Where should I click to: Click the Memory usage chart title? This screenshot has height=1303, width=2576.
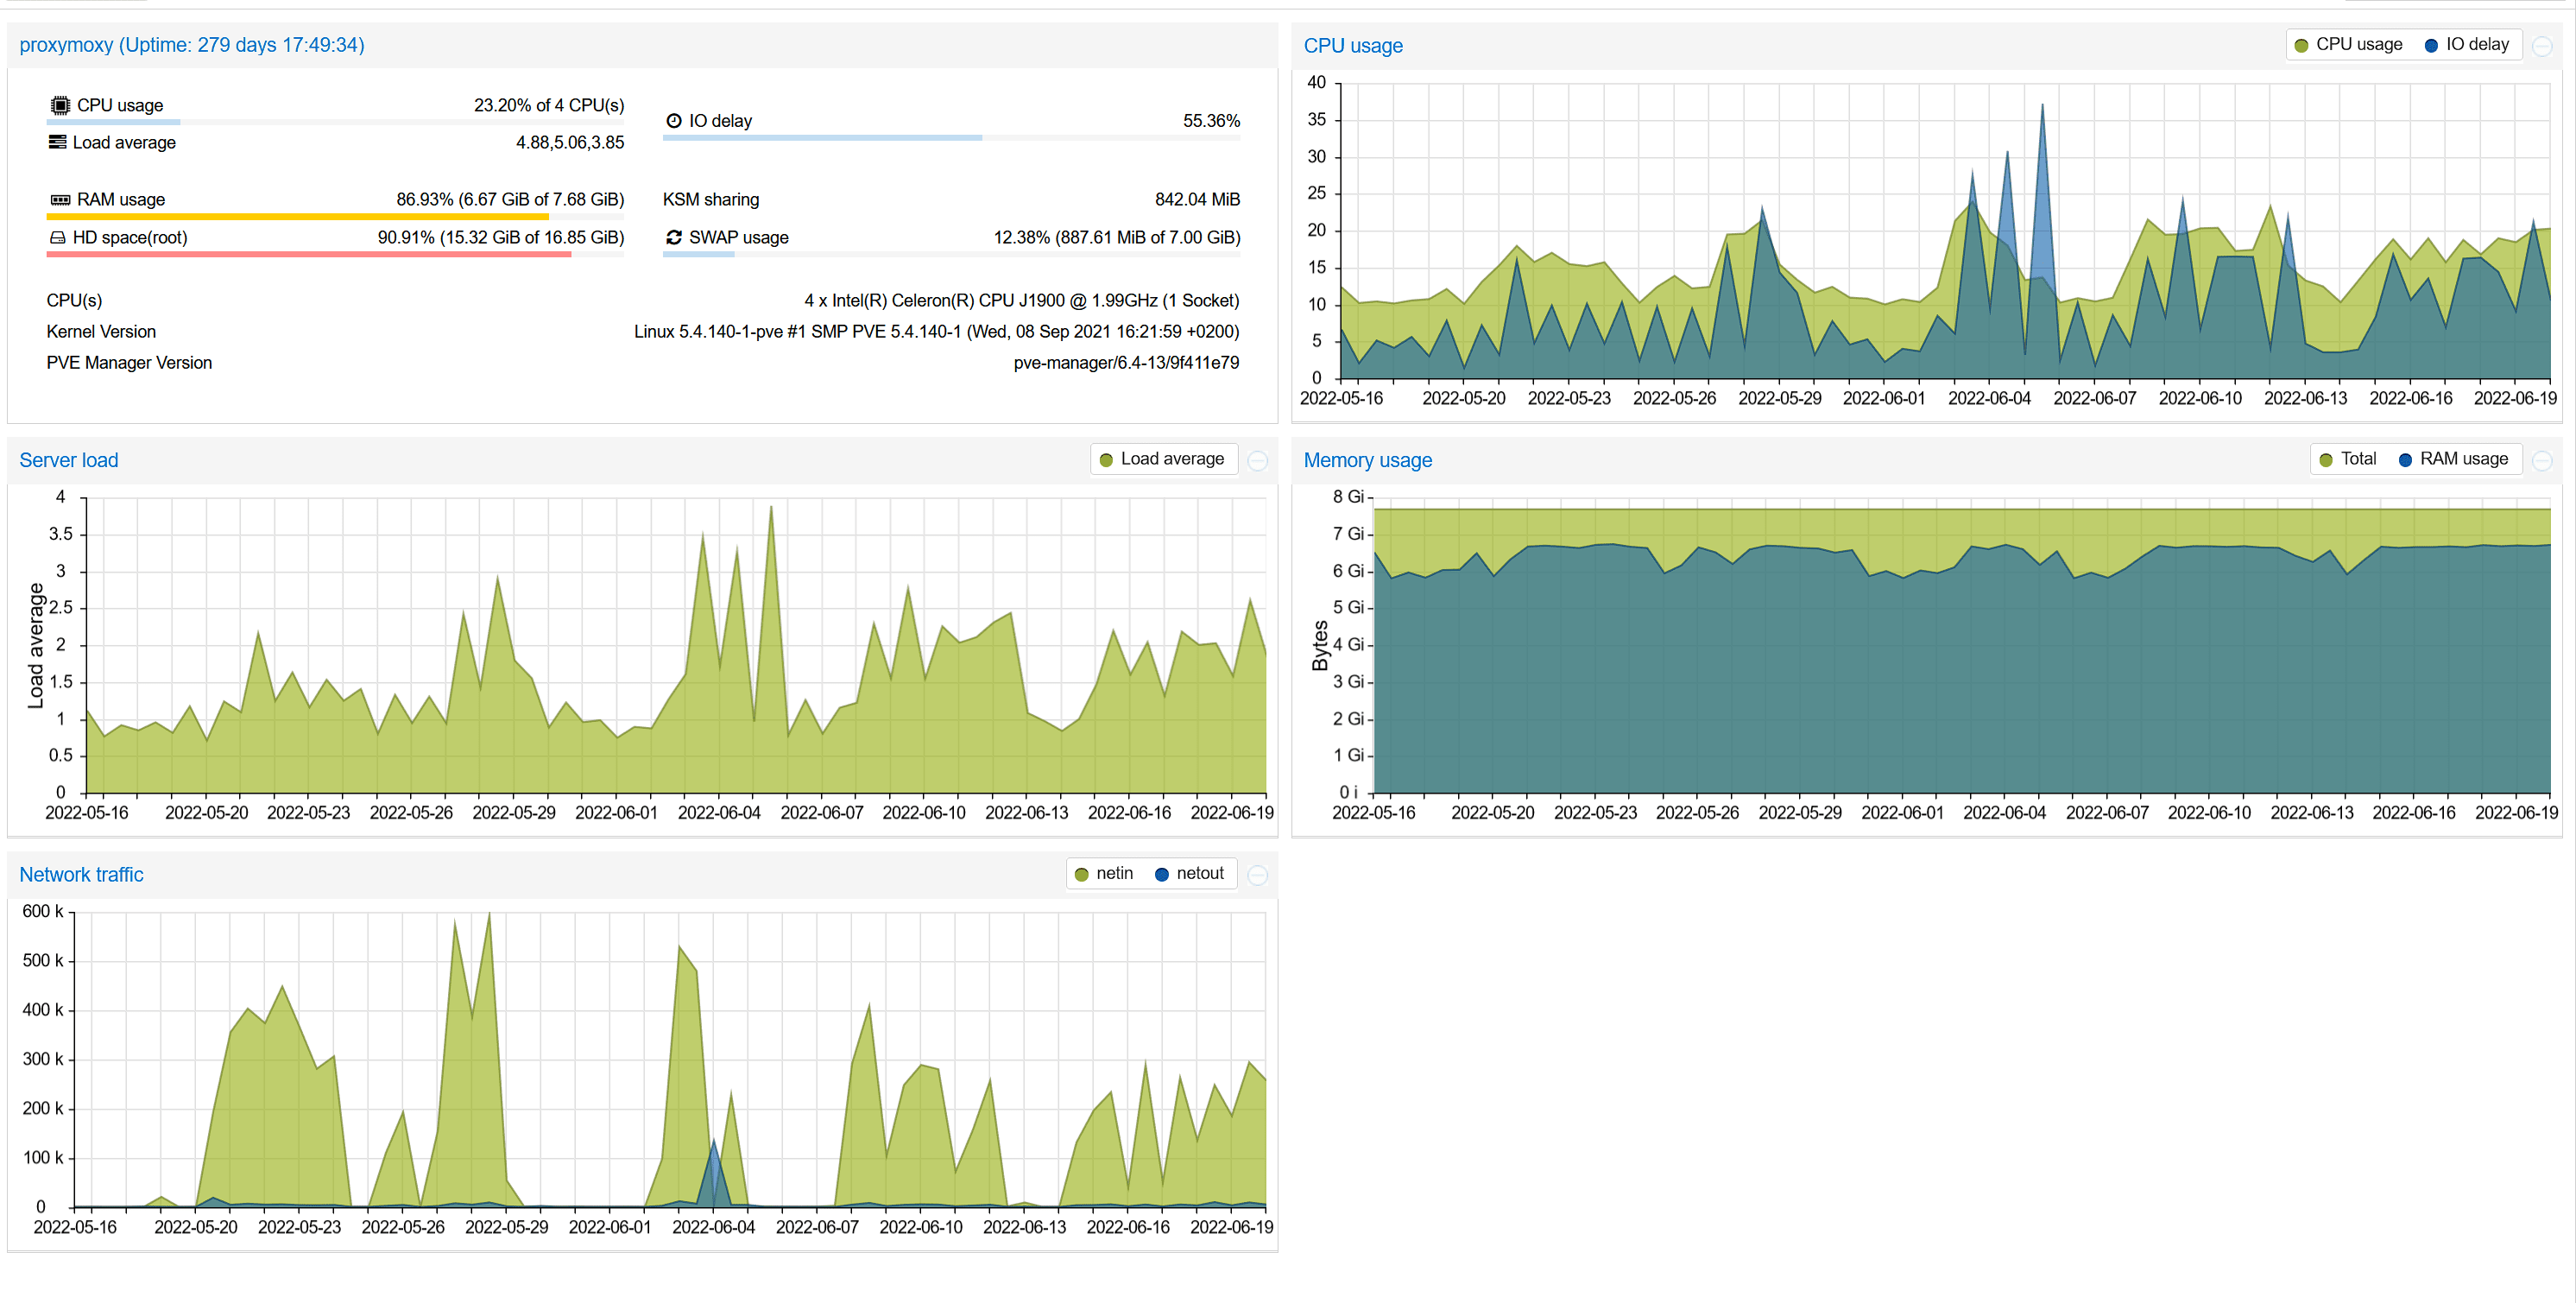tap(1368, 460)
